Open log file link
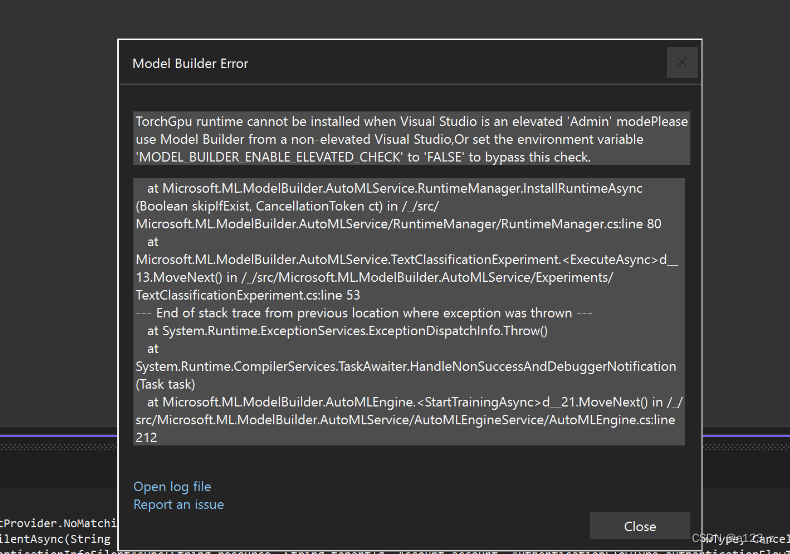 172,487
